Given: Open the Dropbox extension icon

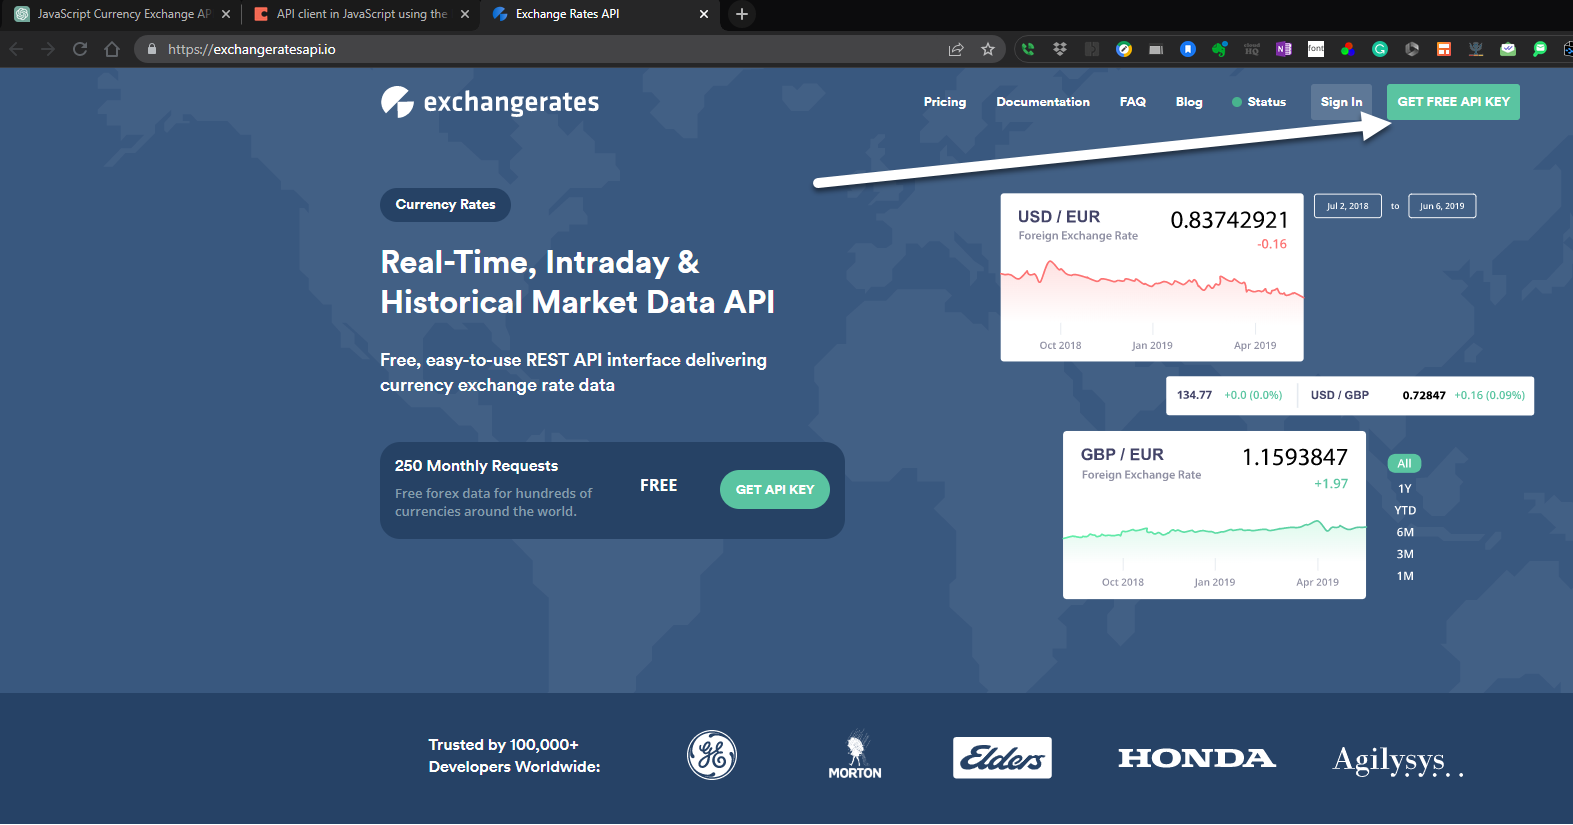Looking at the screenshot, I should click(x=1060, y=49).
